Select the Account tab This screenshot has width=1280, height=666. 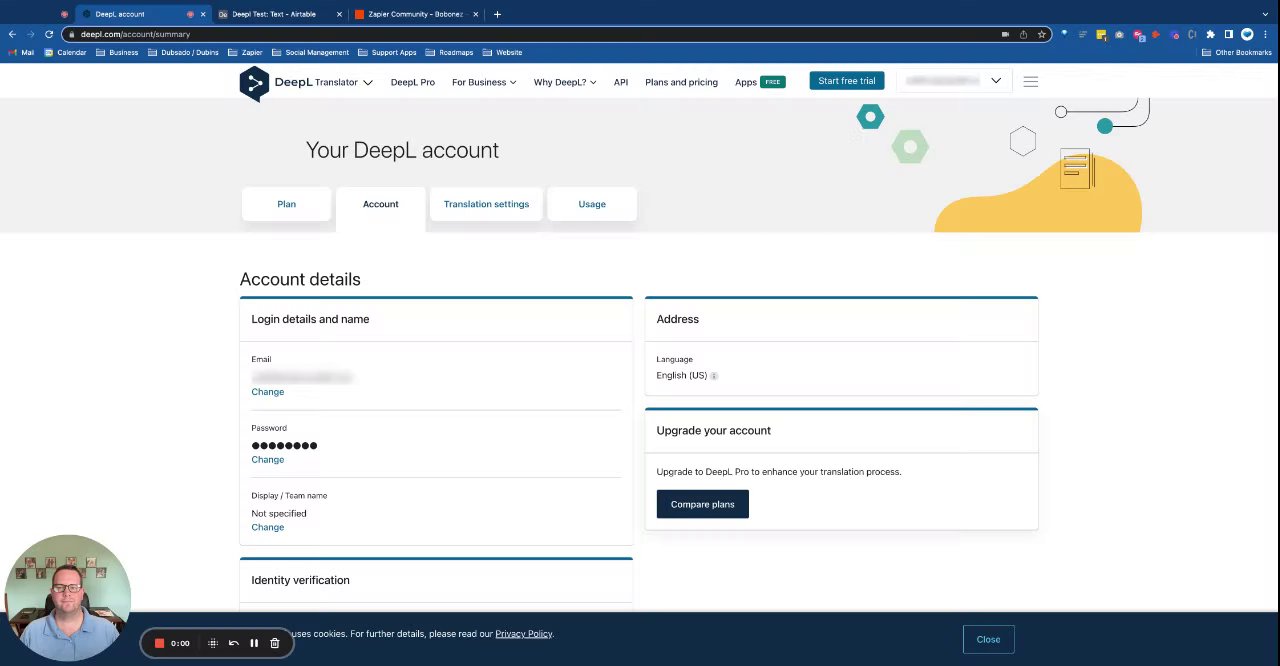[x=380, y=204]
